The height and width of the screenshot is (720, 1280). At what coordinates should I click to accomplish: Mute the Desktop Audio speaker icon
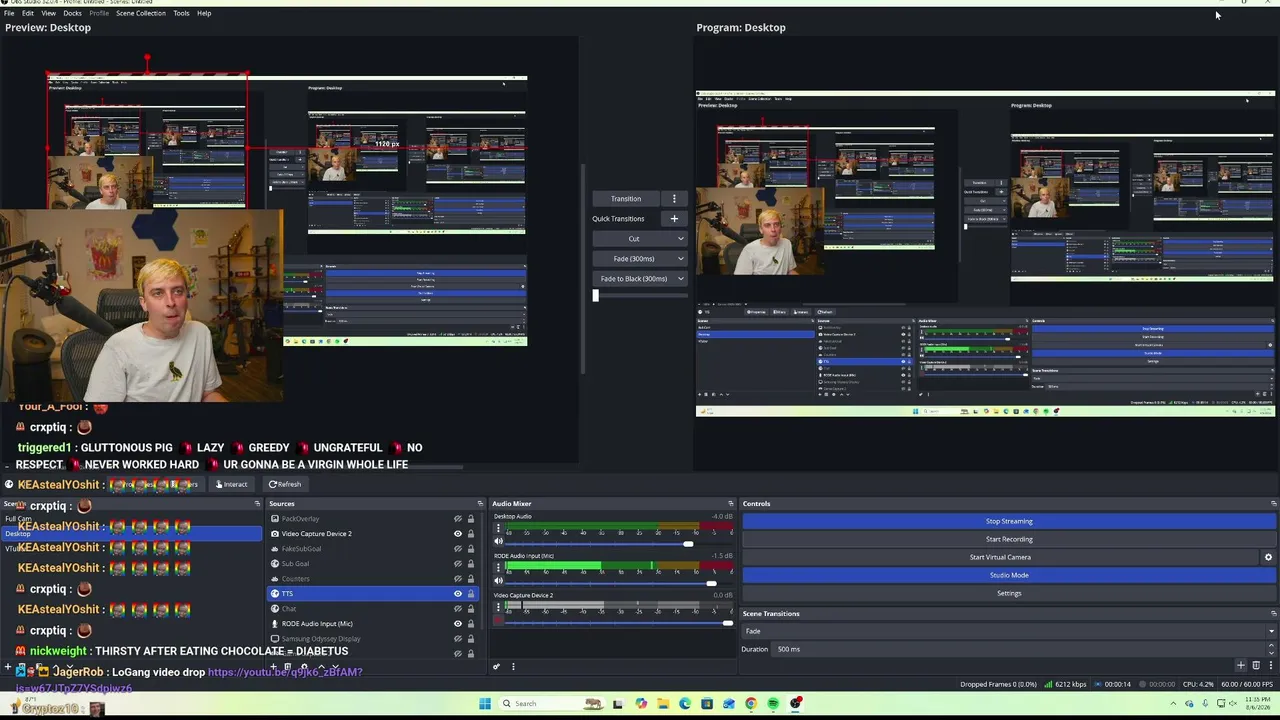tap(499, 541)
